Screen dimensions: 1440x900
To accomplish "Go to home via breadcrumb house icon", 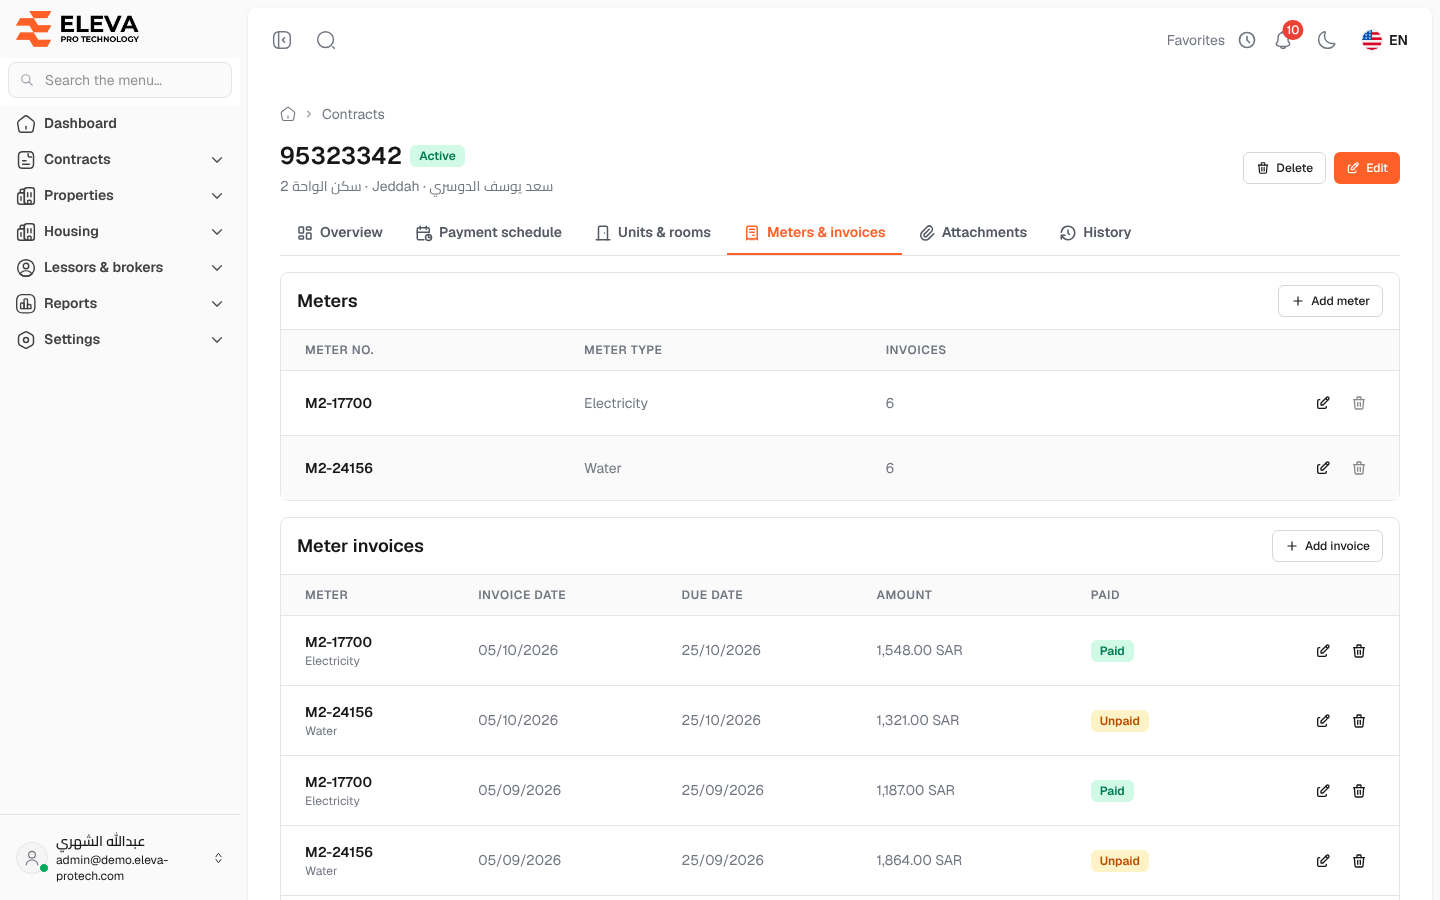I will click(288, 114).
